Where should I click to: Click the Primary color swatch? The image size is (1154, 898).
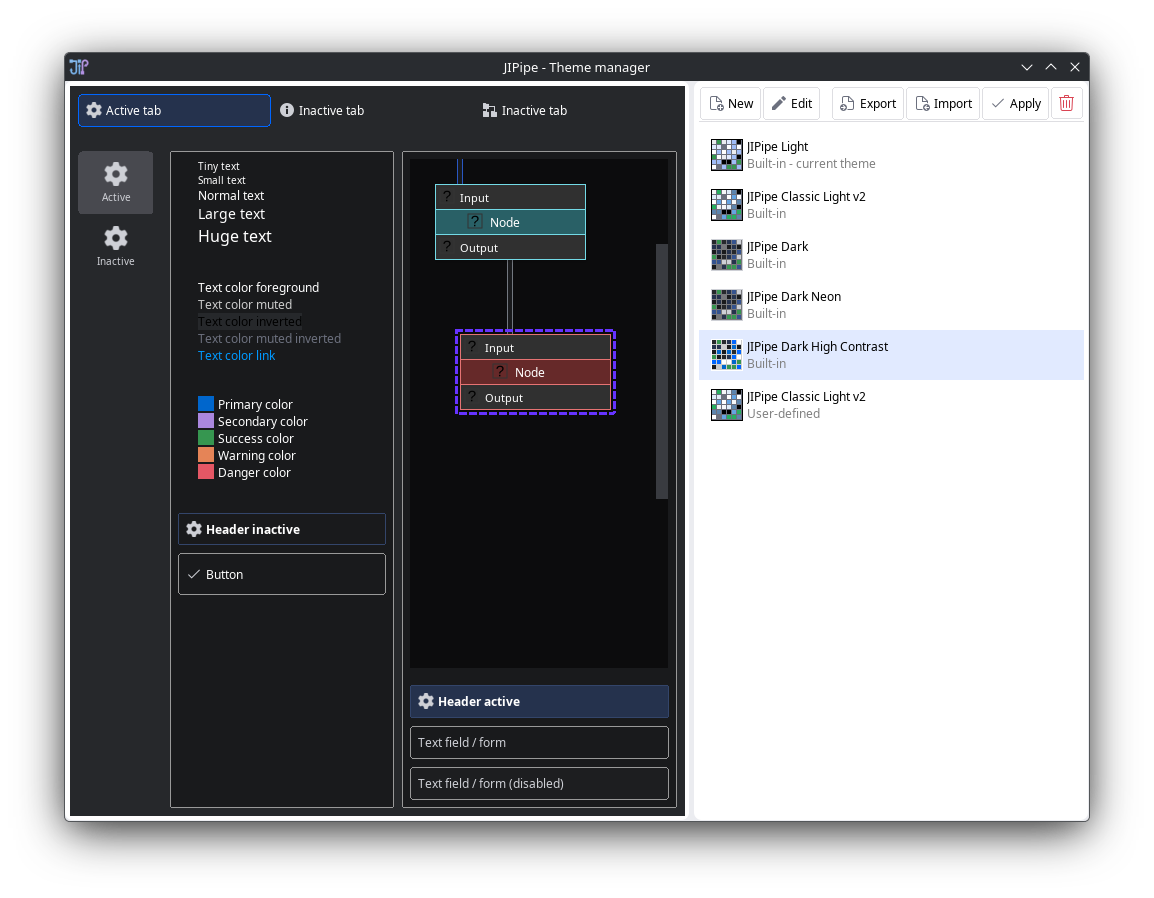coord(206,404)
